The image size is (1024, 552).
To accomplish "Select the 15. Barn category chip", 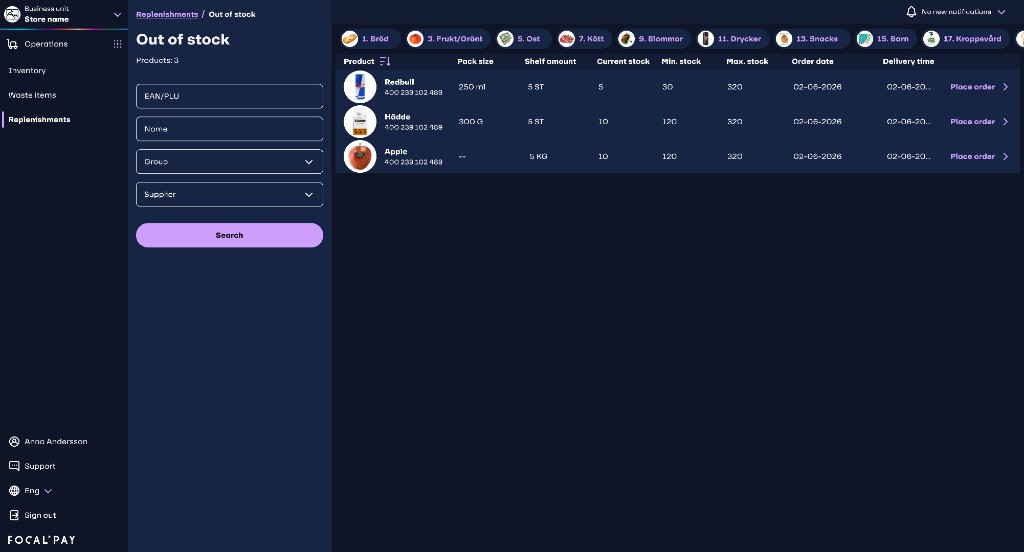I will pos(886,39).
